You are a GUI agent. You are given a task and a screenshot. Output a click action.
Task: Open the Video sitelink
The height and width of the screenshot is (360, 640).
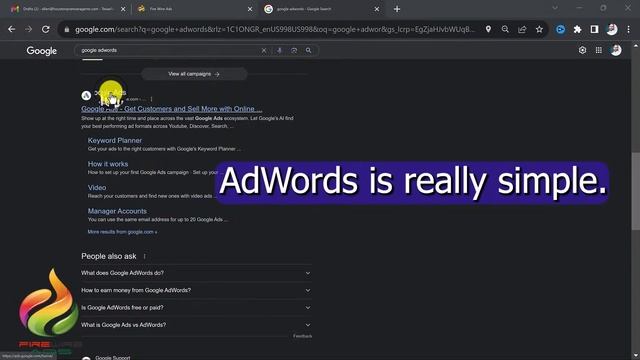97,188
